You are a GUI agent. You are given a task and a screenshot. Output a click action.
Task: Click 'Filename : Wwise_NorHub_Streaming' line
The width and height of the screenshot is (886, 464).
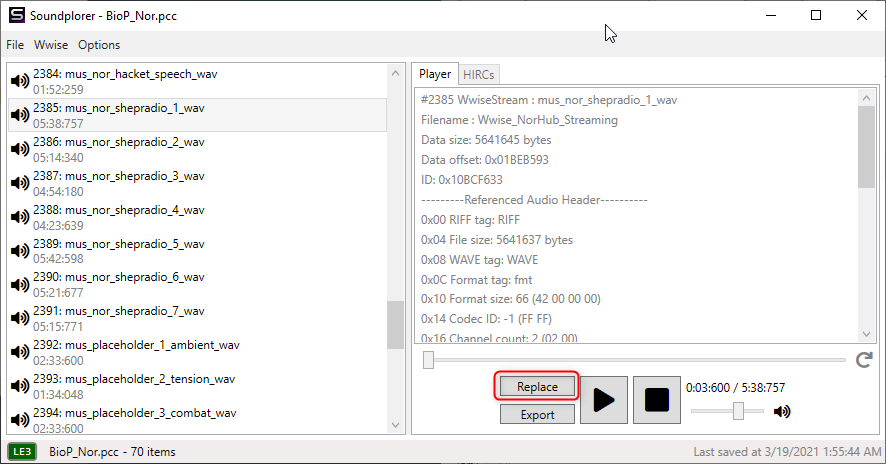click(519, 120)
